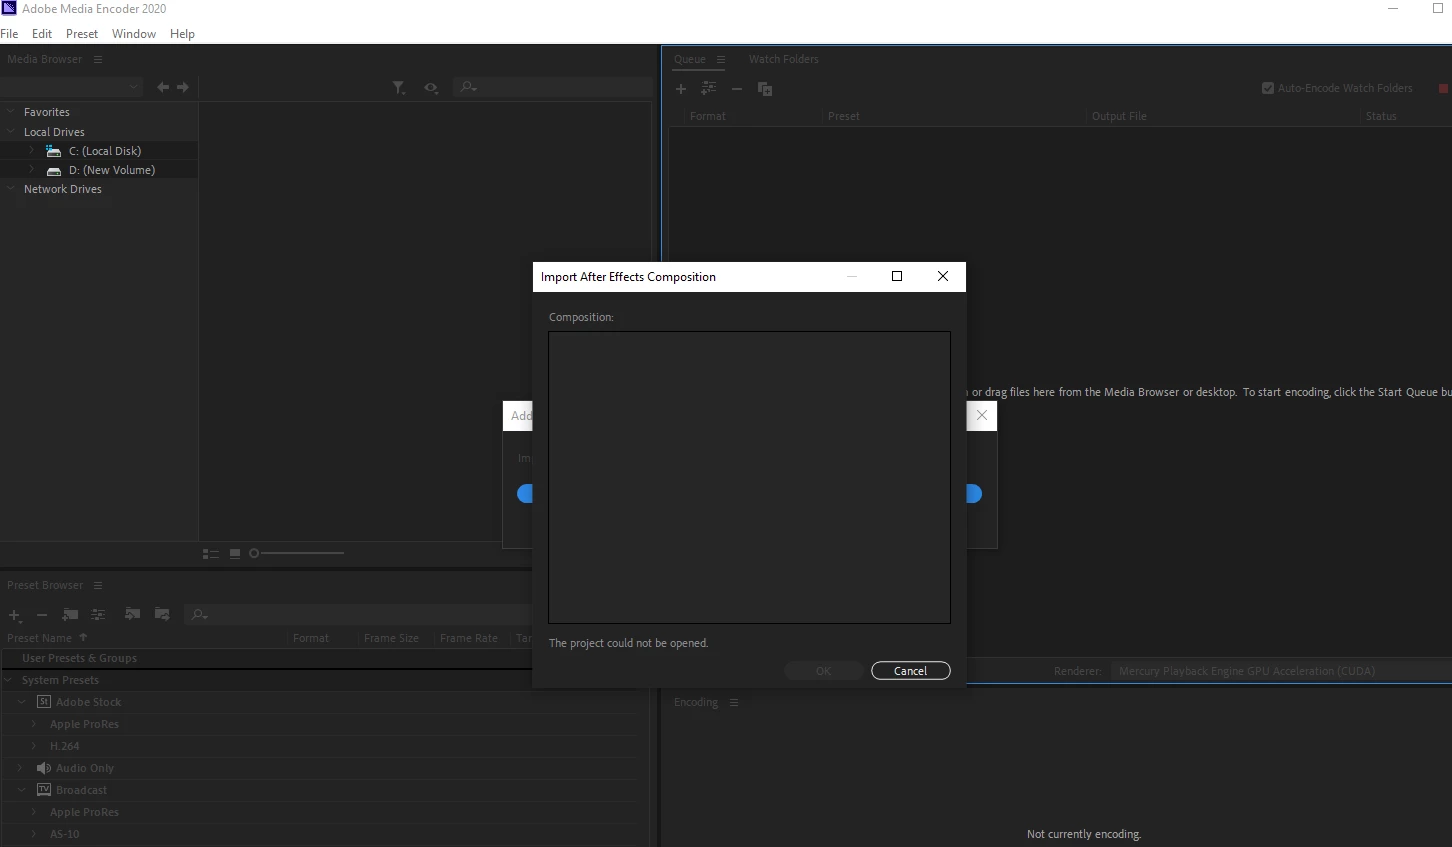The width and height of the screenshot is (1452, 847).
Task: Open the Renderer dropdown
Action: pos(1281,671)
